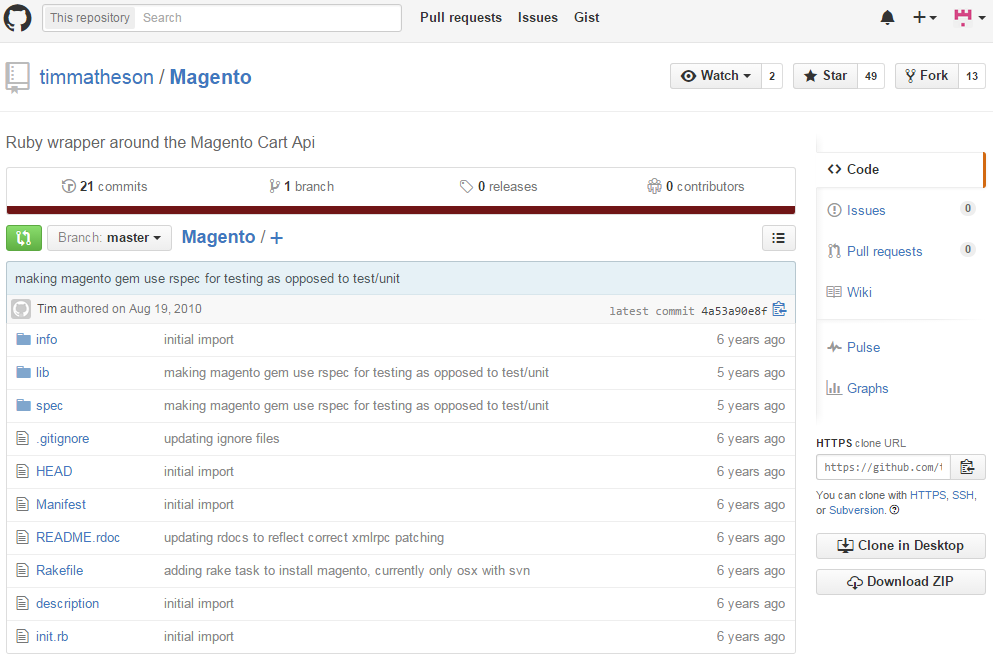Open the lib folder
The width and height of the screenshot is (993, 657).
42,373
